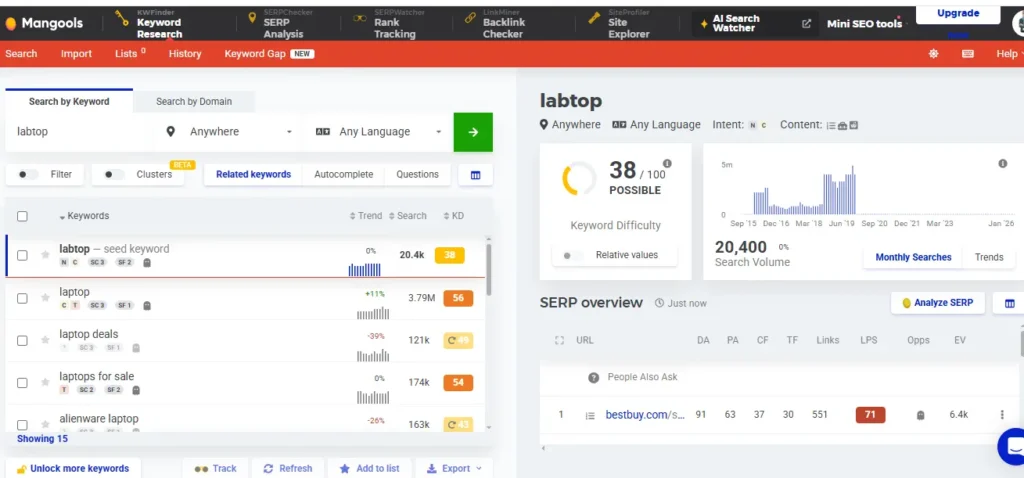Click the People Also Ask question icon

594,377
